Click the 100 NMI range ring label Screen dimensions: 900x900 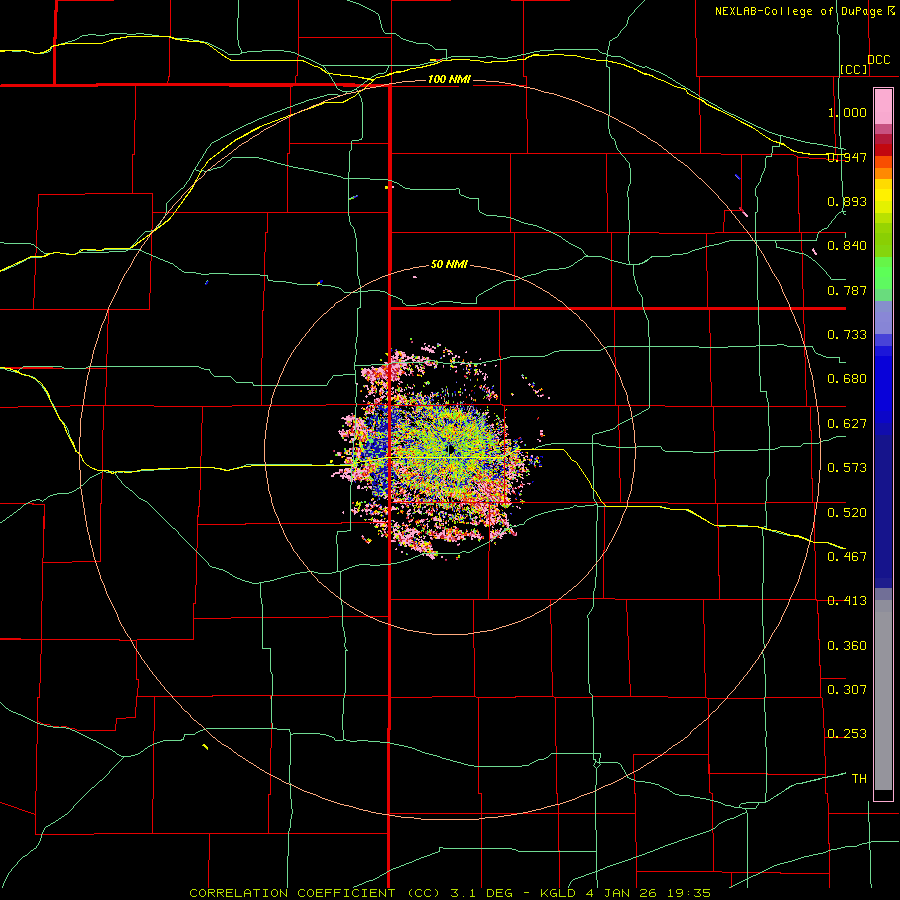pyautogui.click(x=449, y=79)
